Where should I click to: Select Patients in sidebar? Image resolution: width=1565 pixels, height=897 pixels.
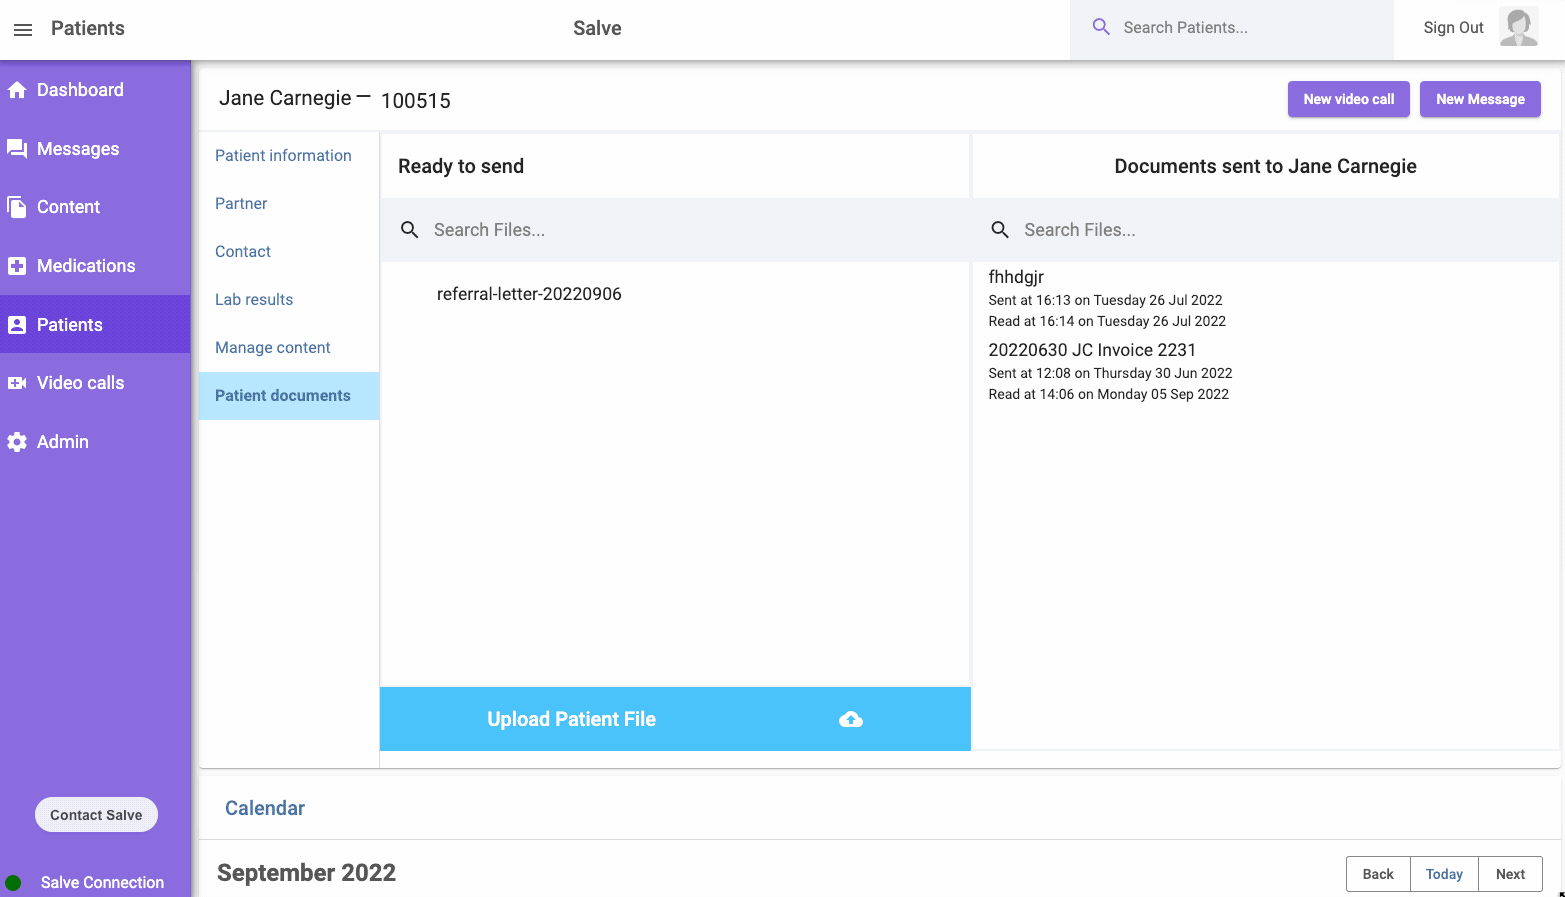pos(95,324)
